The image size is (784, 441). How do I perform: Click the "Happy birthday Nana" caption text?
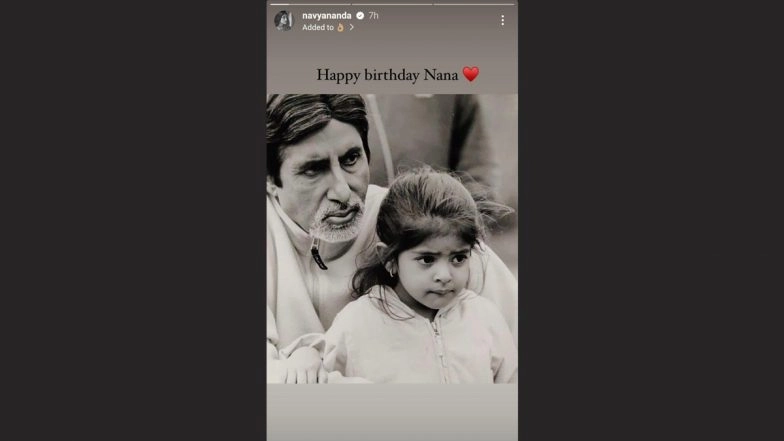click(x=387, y=75)
